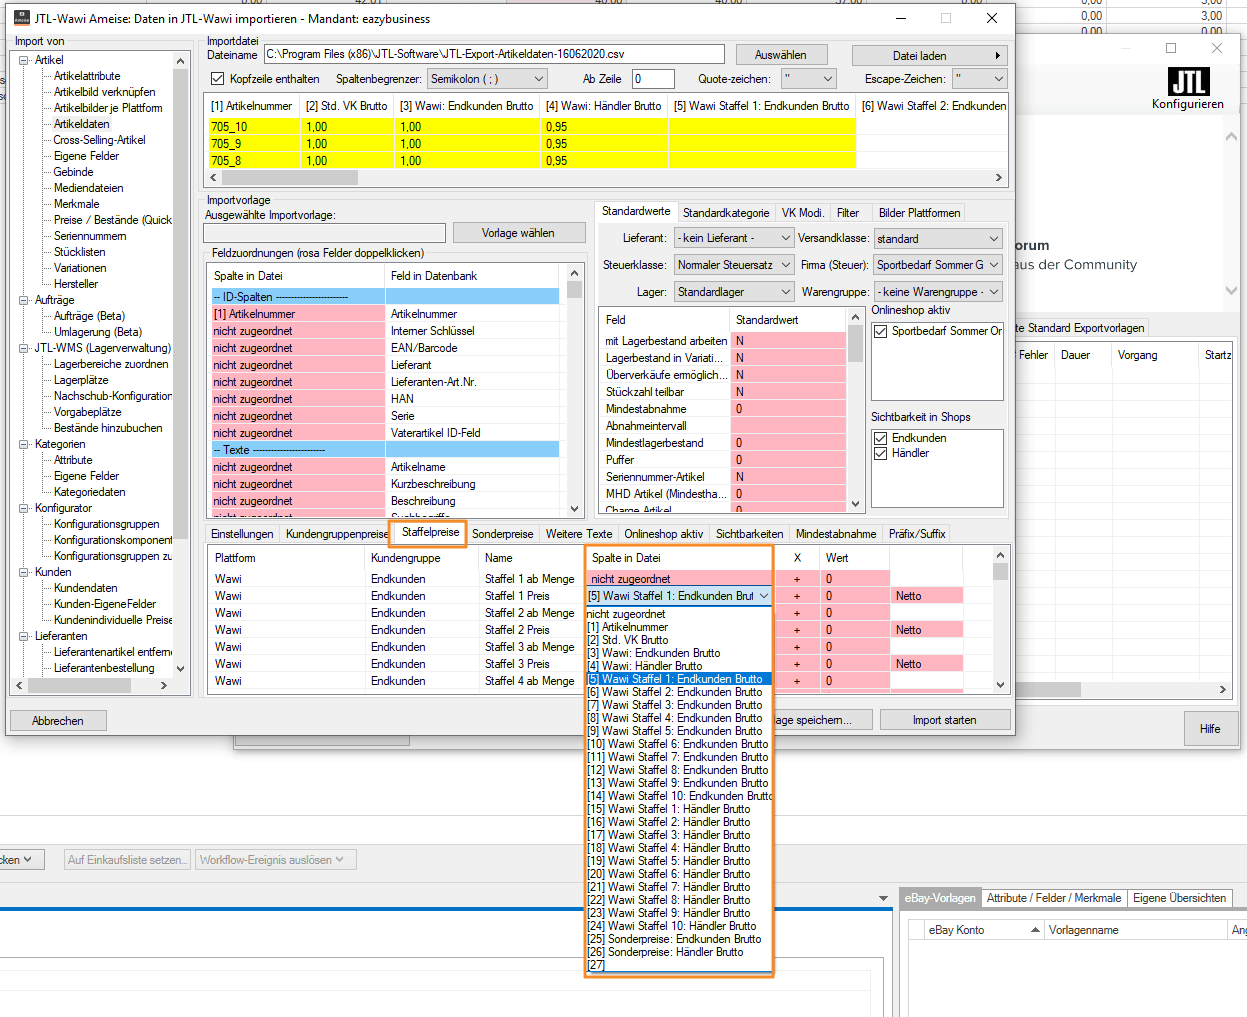This screenshot has width=1247, height=1017.
Task: Click the Auf Einkaufsliste setzen button
Action: [126, 860]
